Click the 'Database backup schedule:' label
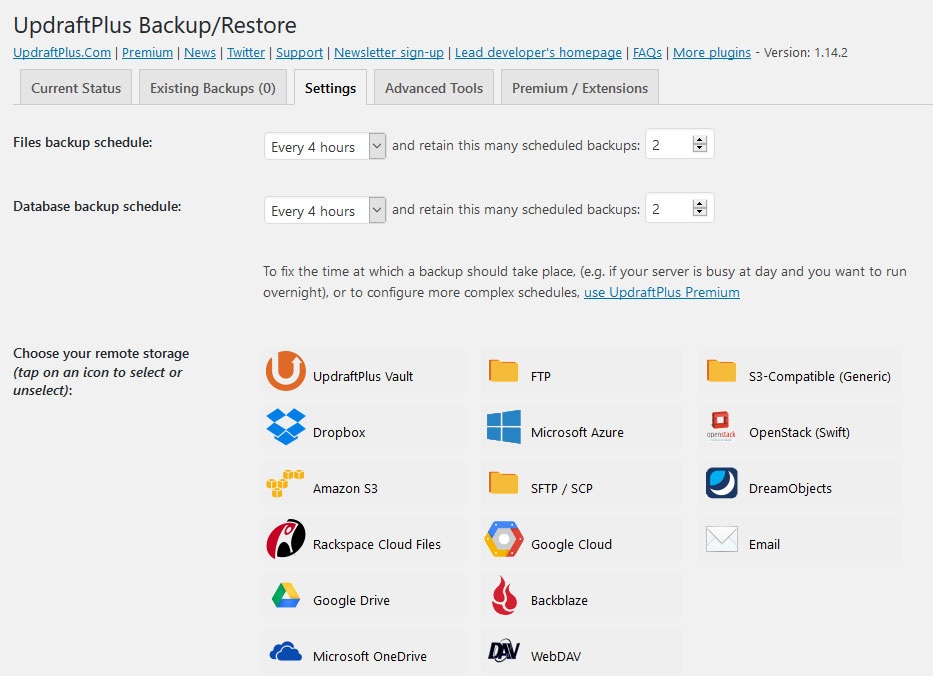The image size is (933, 676). coord(97,206)
